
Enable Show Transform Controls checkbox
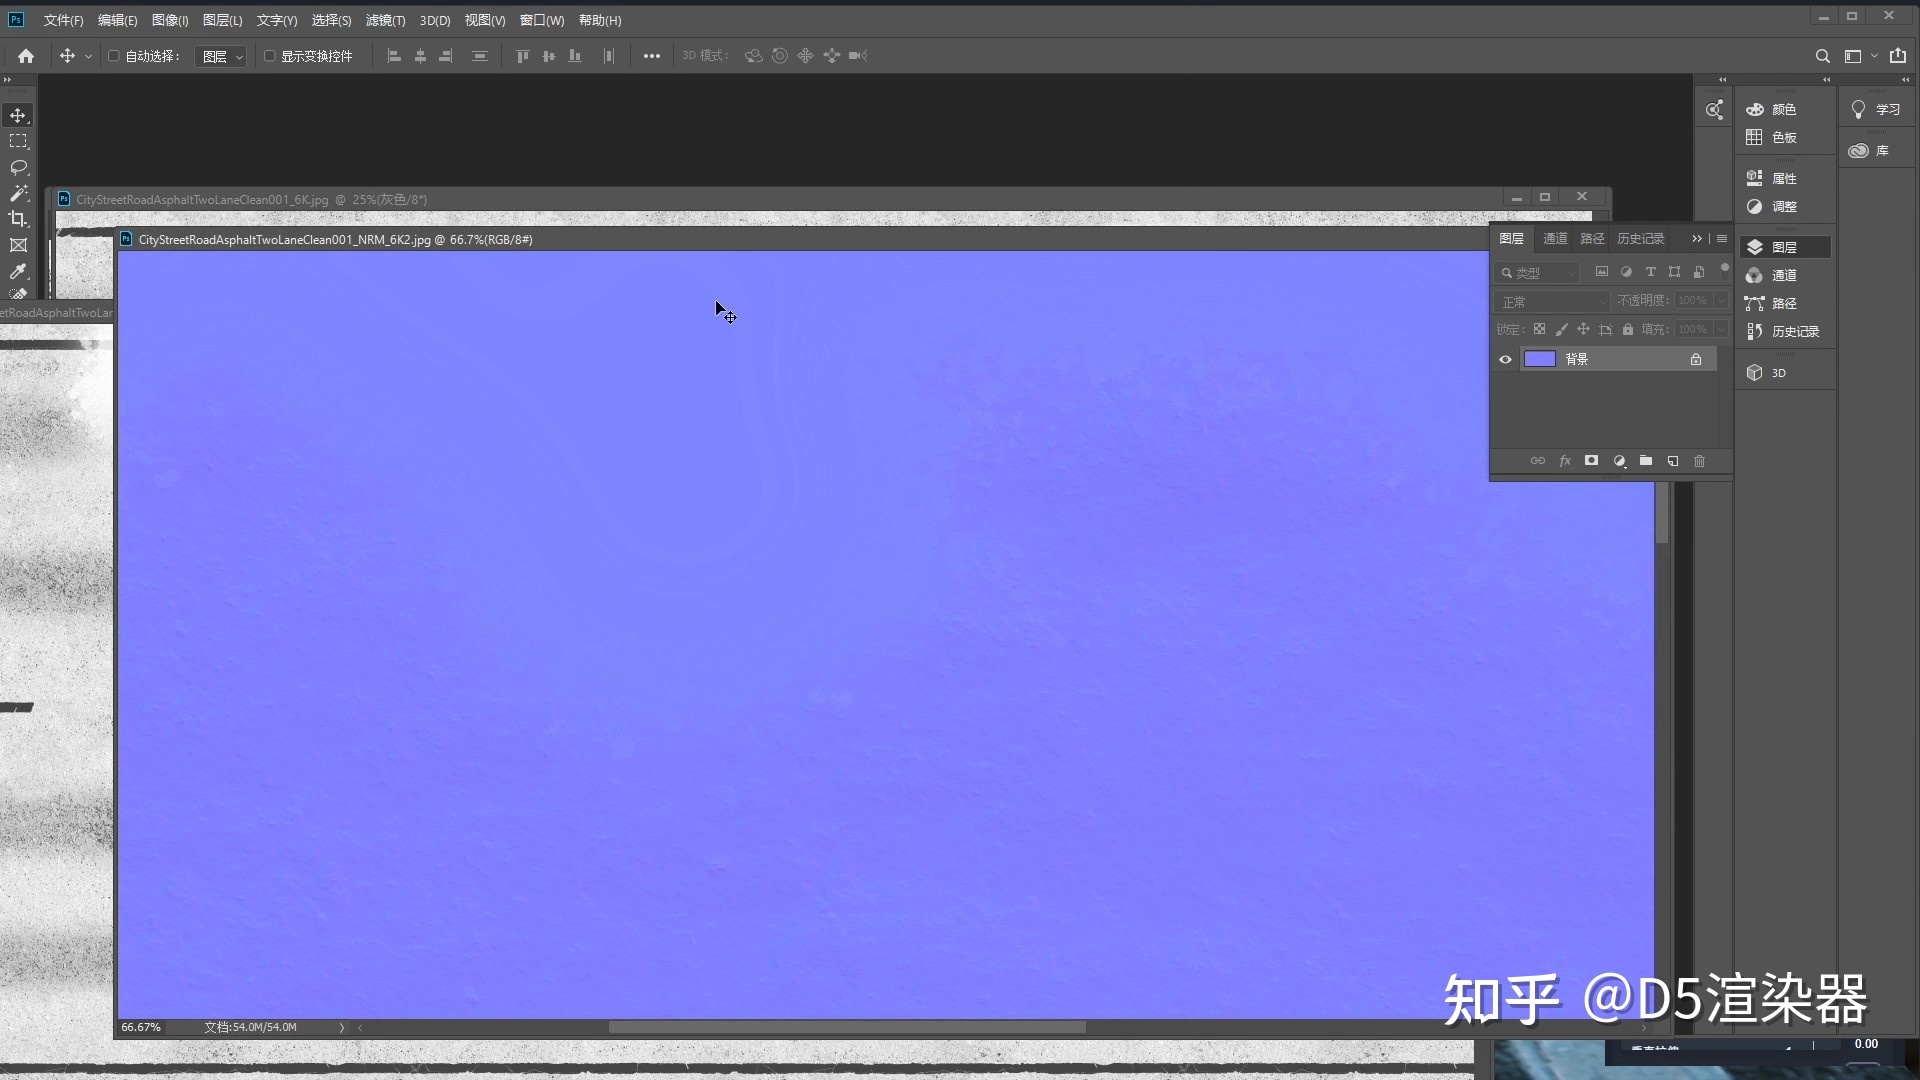[270, 56]
